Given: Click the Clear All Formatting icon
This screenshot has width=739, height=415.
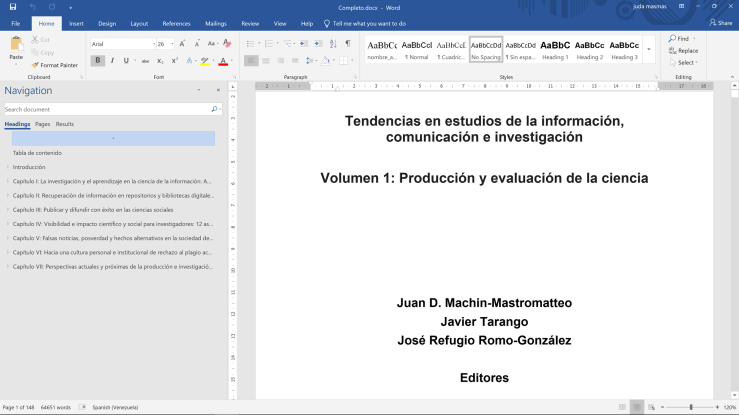Looking at the screenshot, I should [x=226, y=44].
